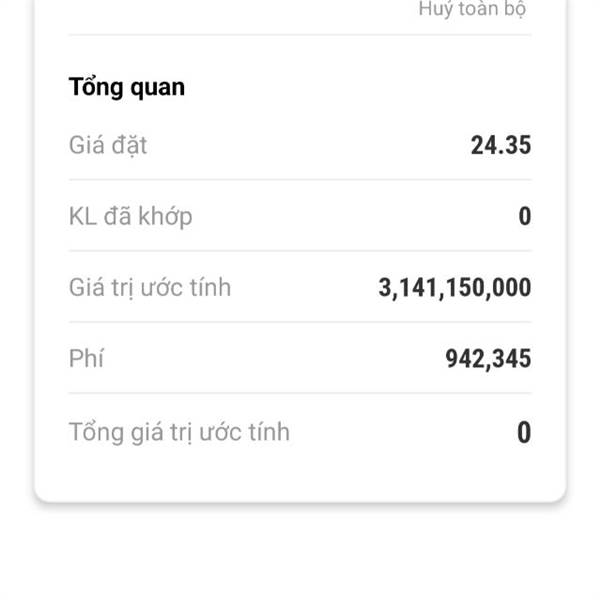This screenshot has height=600, width=600.
Task: Select the Tổng quan section heading
Action: pyautogui.click(x=127, y=87)
